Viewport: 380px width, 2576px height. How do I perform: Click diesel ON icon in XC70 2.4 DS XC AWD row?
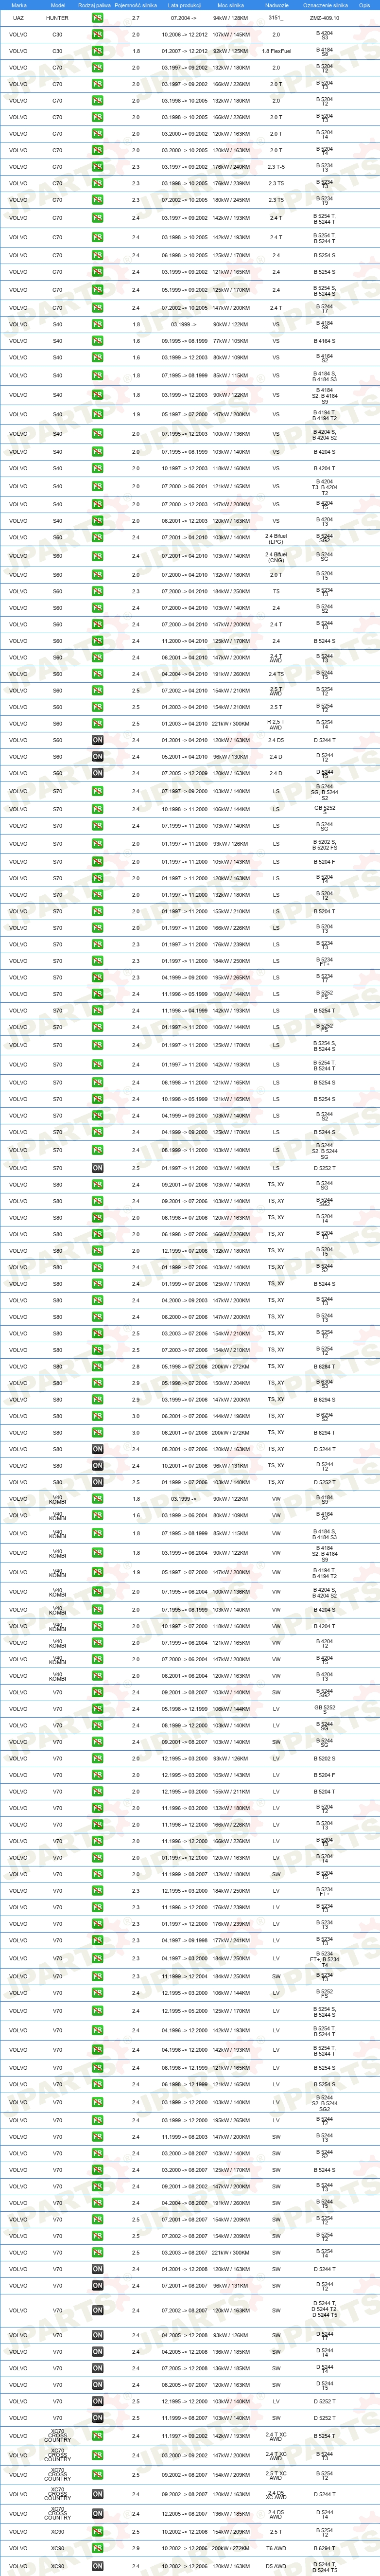click(x=97, y=2494)
